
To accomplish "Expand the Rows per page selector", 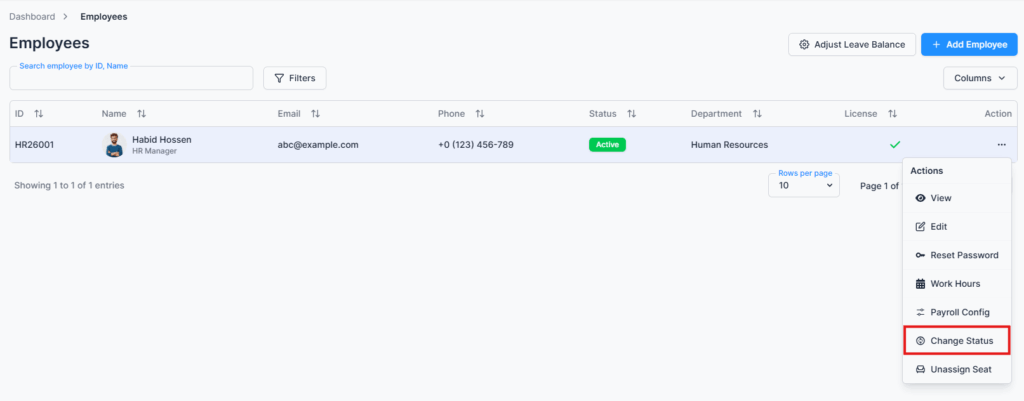I will 803,185.
